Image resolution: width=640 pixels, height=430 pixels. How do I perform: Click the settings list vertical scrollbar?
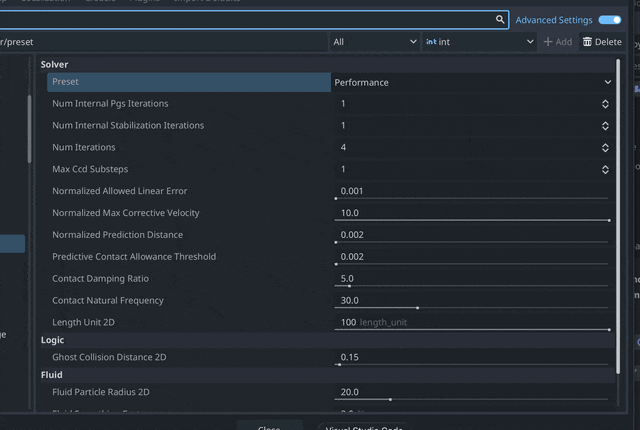click(x=618, y=200)
